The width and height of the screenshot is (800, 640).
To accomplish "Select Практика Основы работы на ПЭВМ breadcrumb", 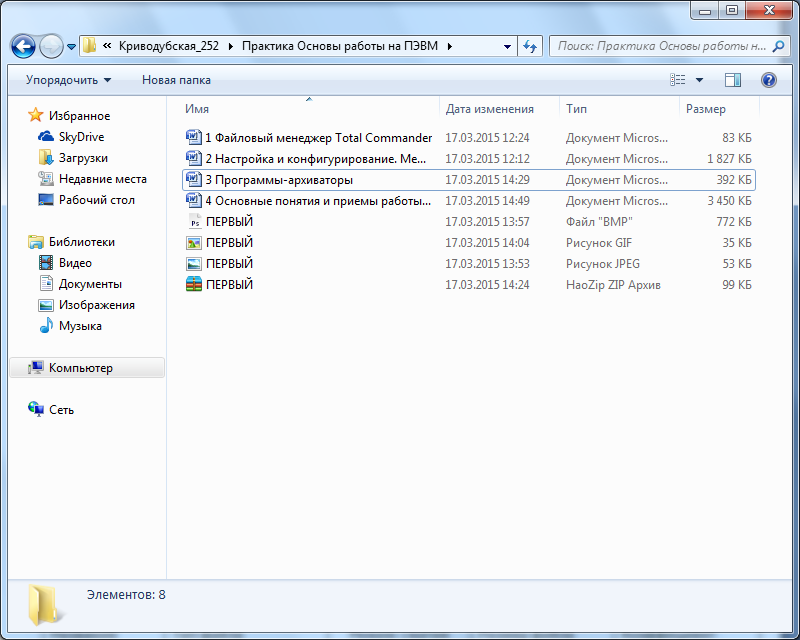I will pyautogui.click(x=340, y=46).
